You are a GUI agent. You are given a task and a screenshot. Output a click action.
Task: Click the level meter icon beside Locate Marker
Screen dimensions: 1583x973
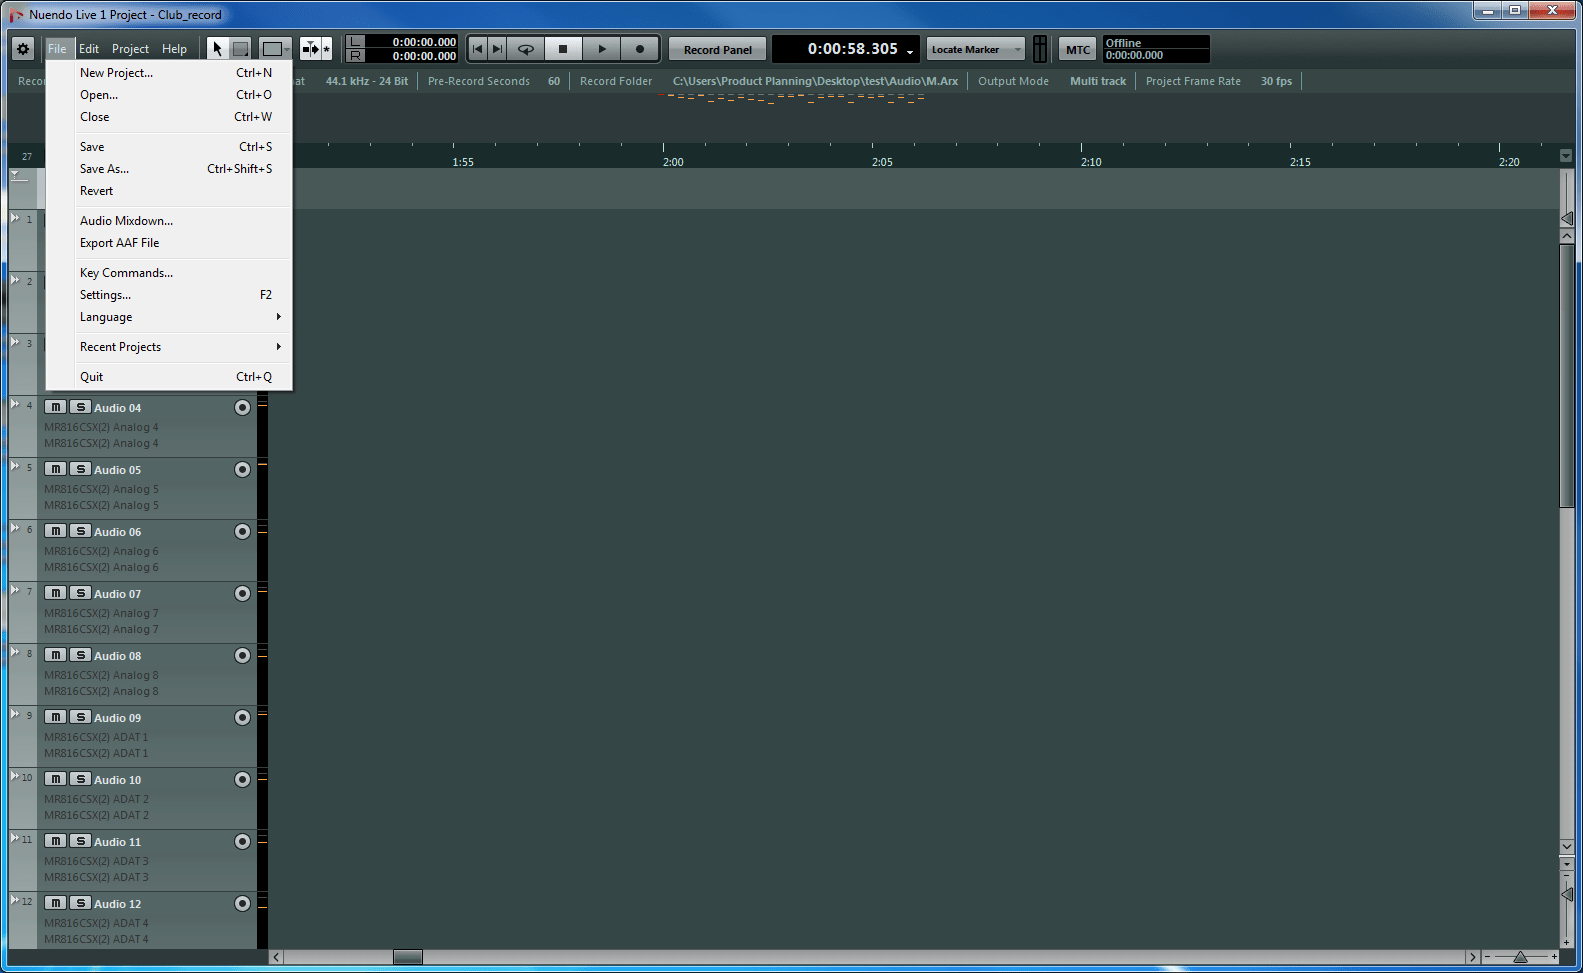(x=1040, y=49)
